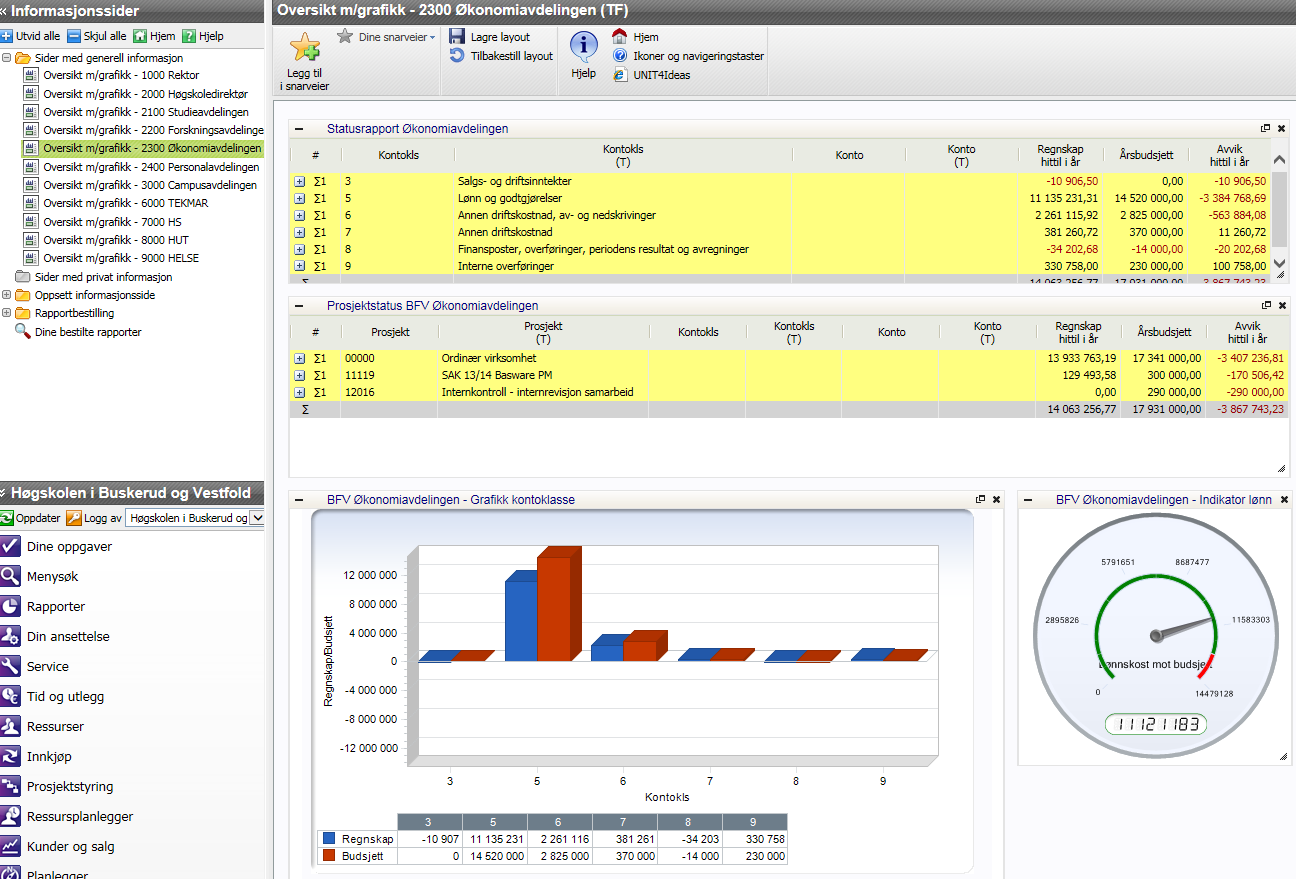Viewport: 1296px width, 879px height.
Task: Click the Hjem house icon in toolbar
Action: click(620, 37)
